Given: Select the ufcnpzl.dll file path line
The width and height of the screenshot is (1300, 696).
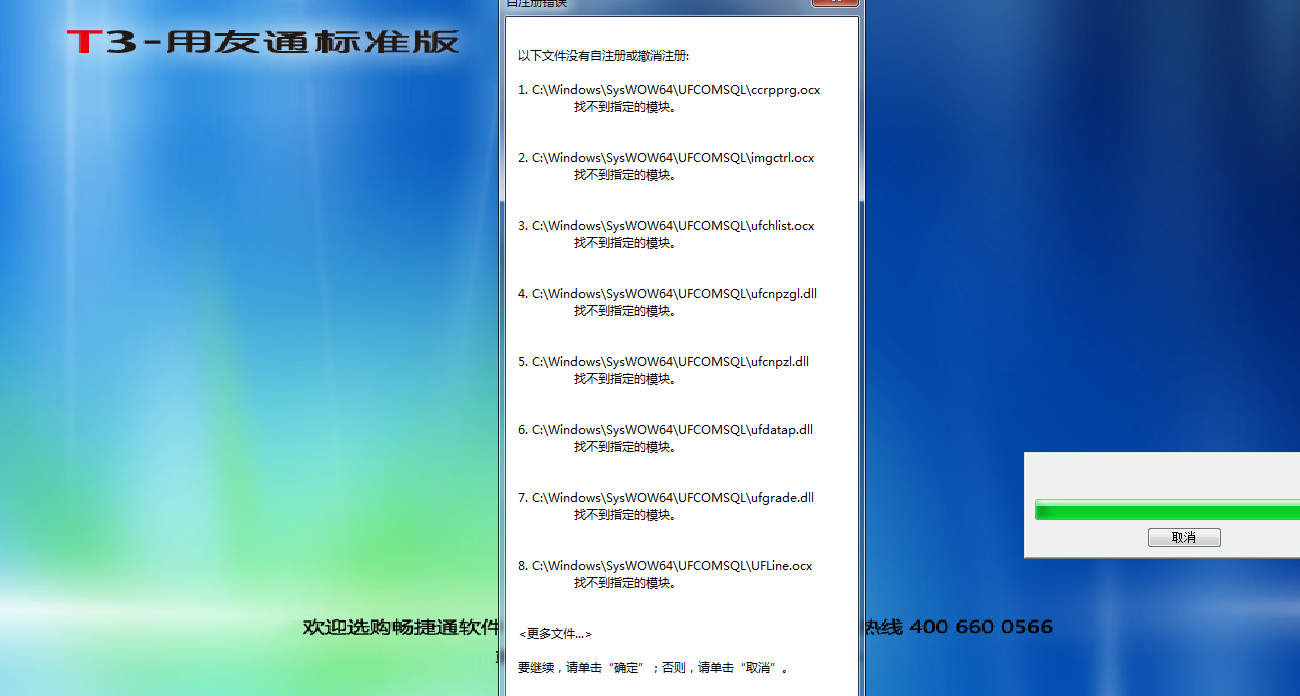Looking at the screenshot, I should point(664,362).
